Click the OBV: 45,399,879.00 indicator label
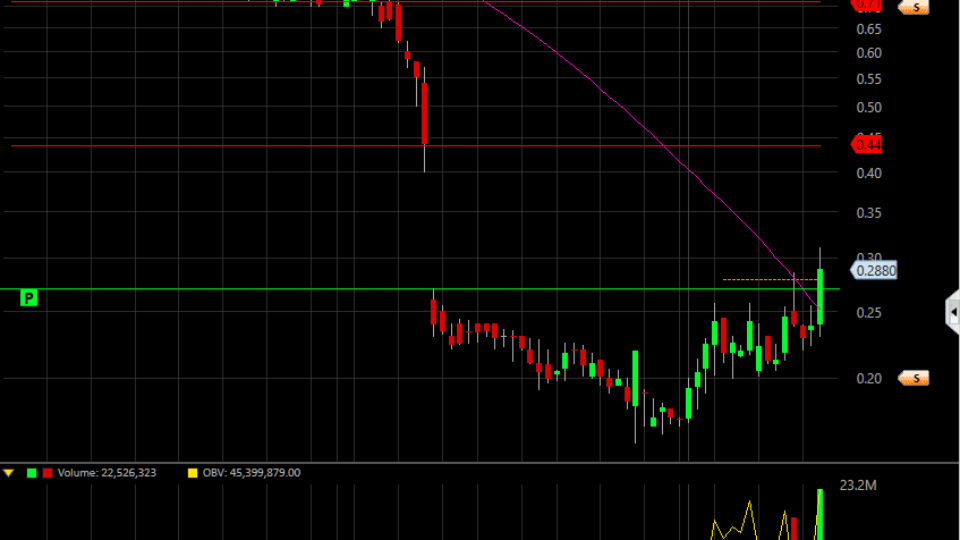960x540 pixels. pos(251,473)
